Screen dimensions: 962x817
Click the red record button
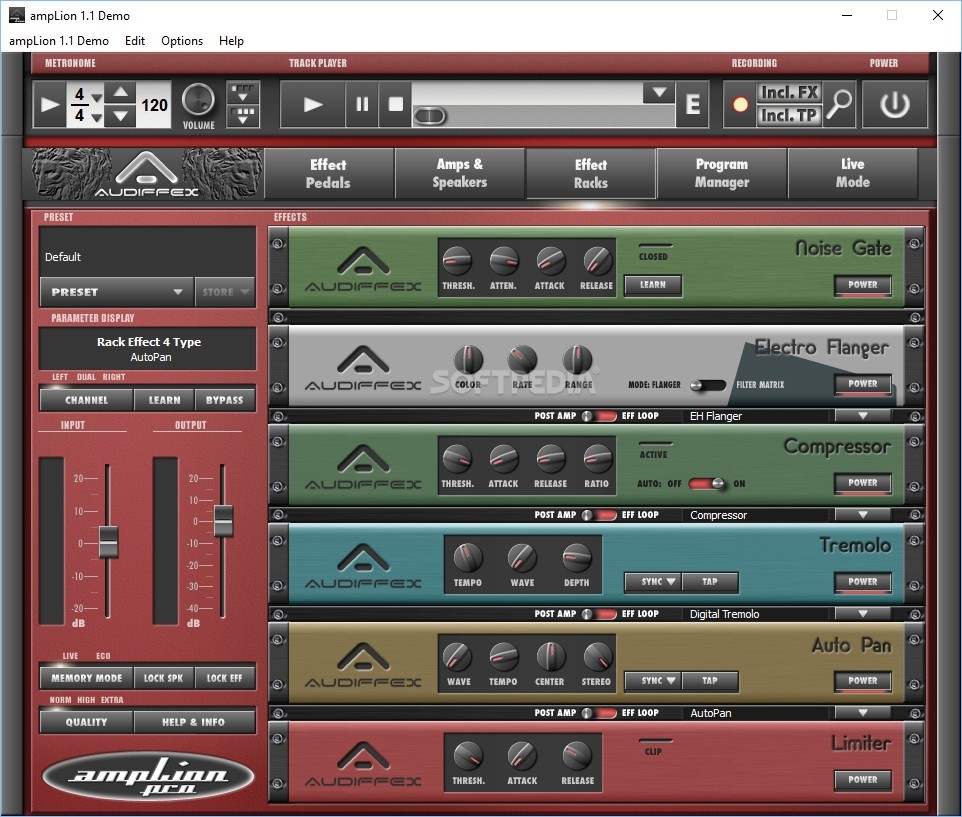tap(740, 105)
